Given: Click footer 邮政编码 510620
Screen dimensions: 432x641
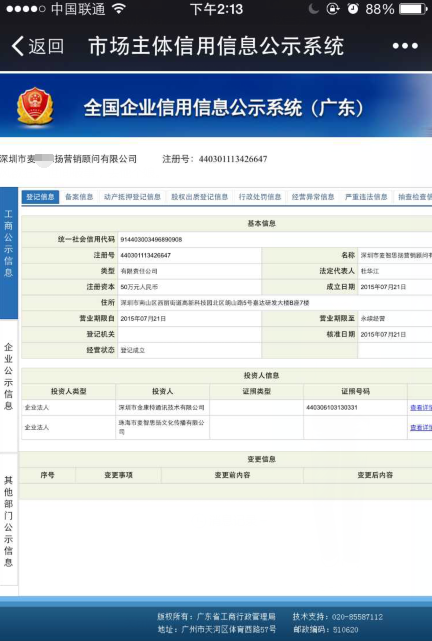Looking at the screenshot, I should 325,630.
